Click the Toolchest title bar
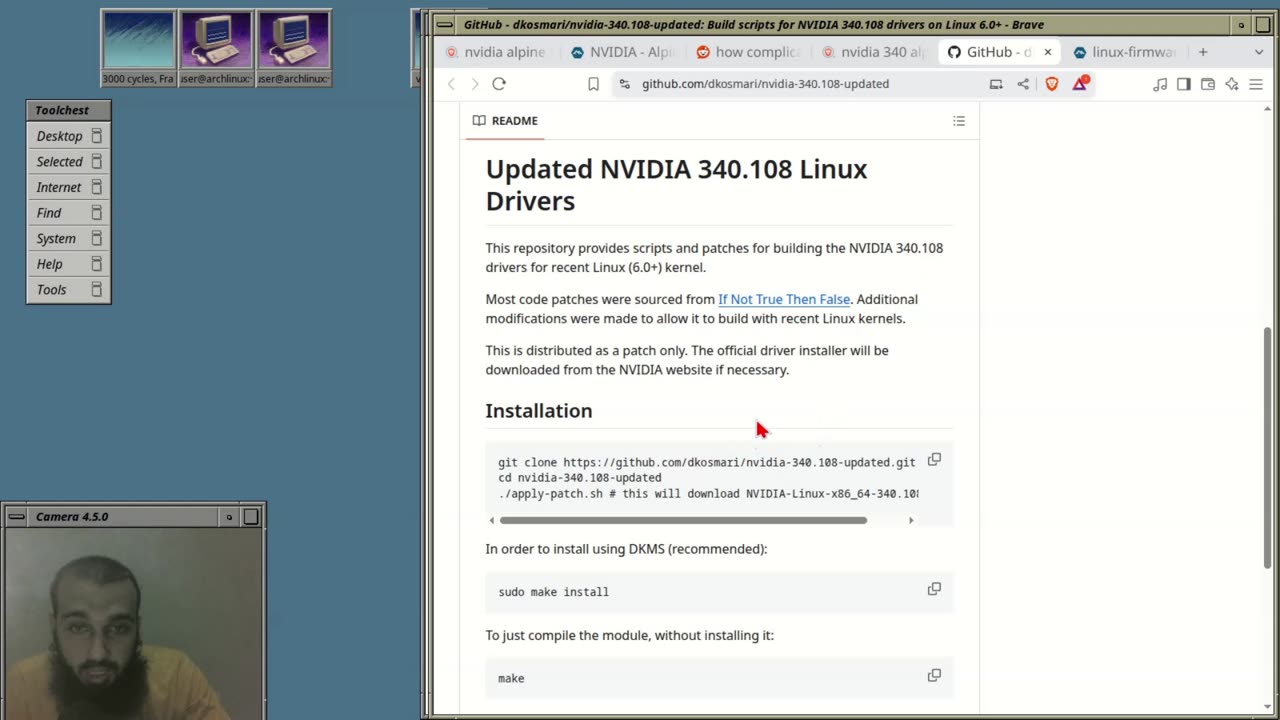This screenshot has height=720, width=1280. [x=68, y=110]
